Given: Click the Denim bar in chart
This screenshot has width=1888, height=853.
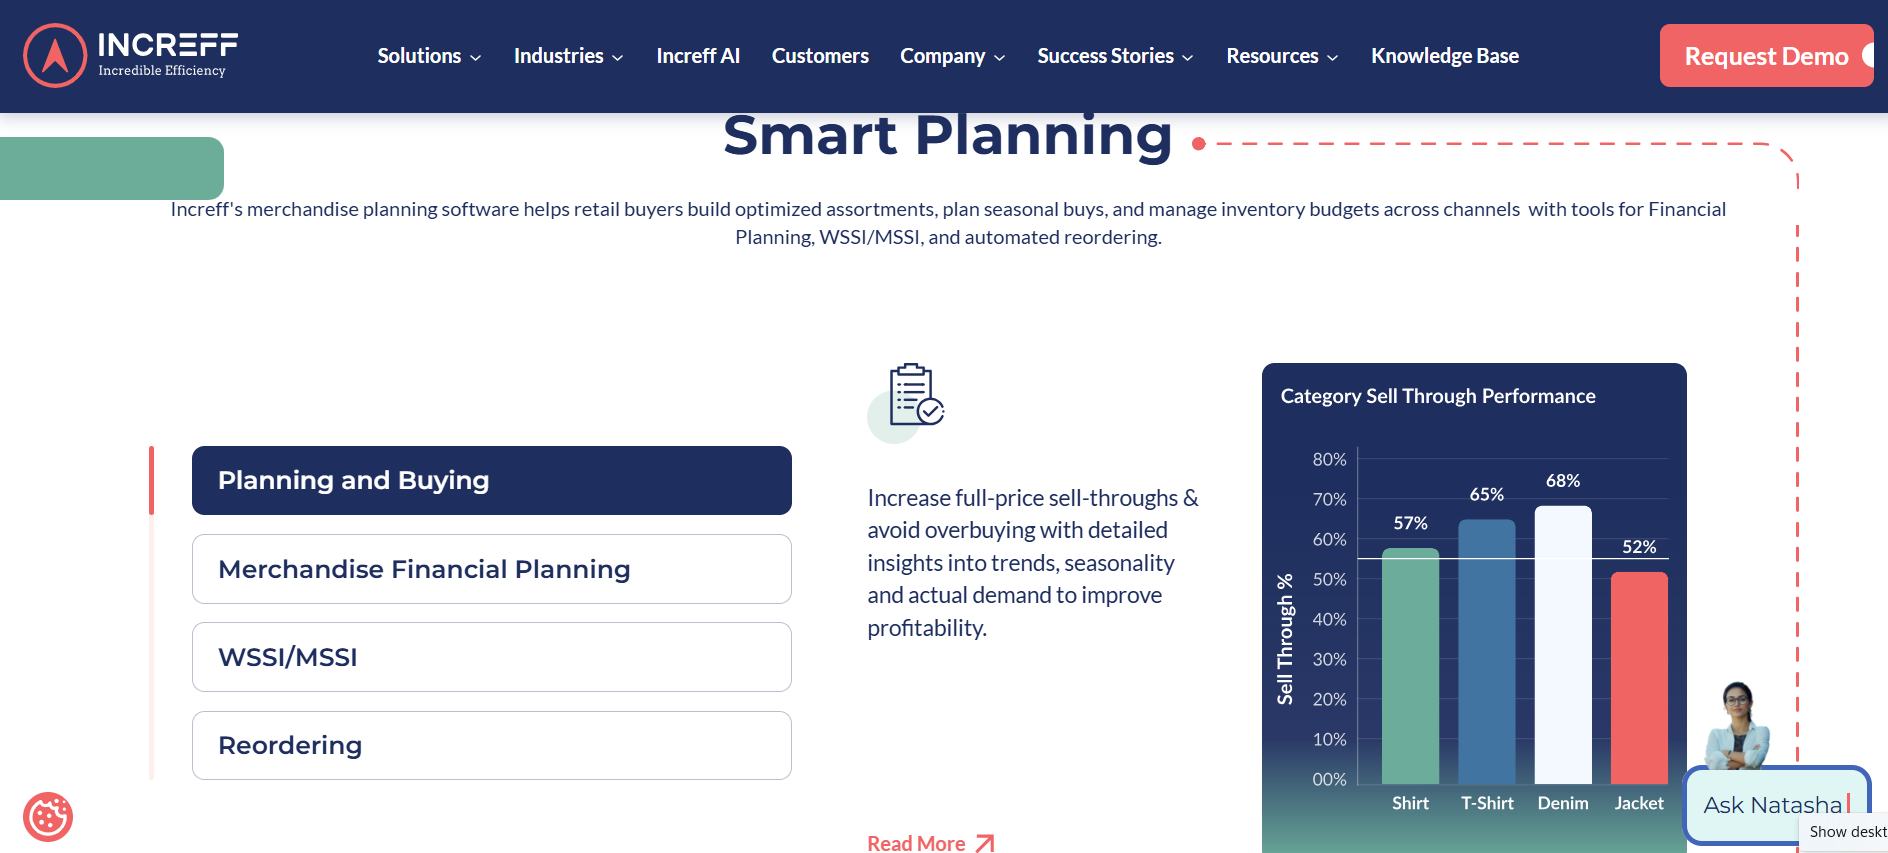Looking at the screenshot, I should coord(1562,645).
